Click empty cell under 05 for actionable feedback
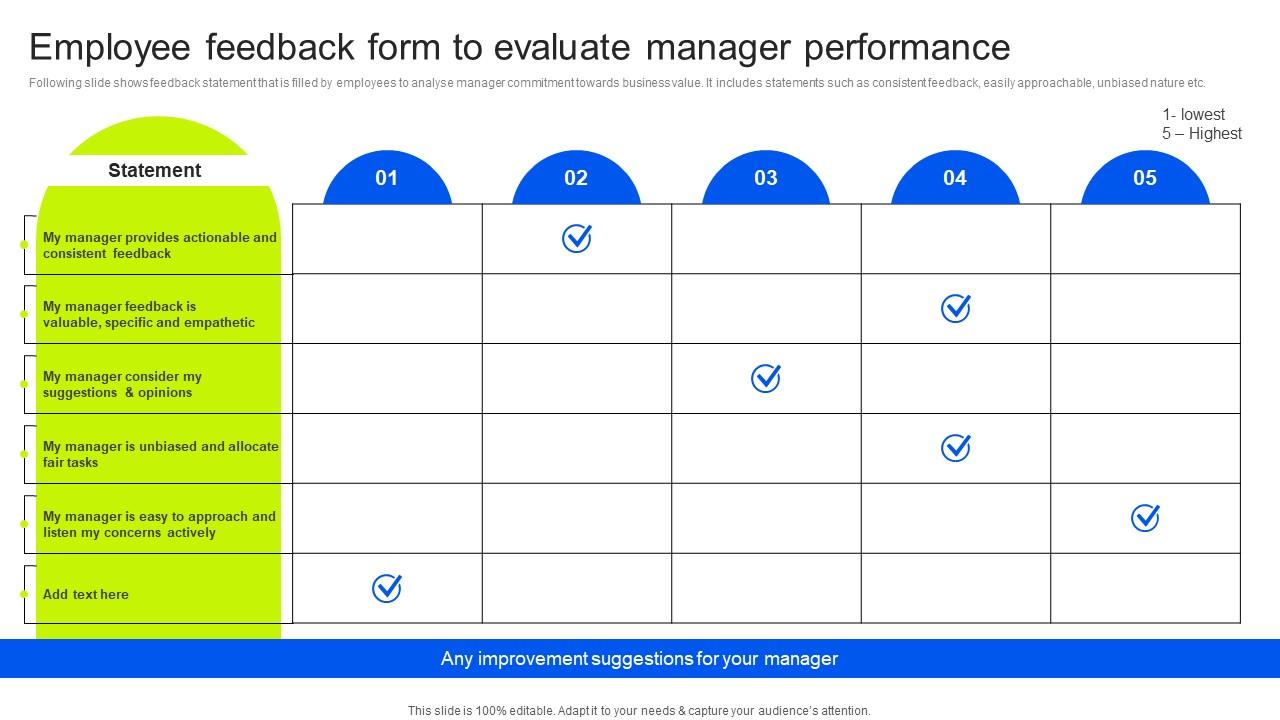 coord(1146,239)
